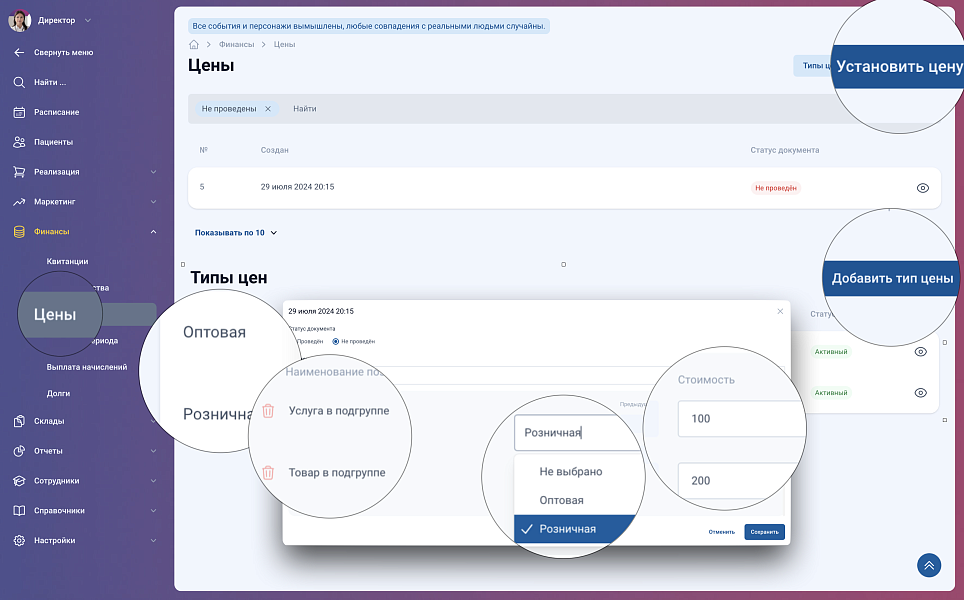Screen dimensions: 964x600
Task: Delete the Услуга в подгруппе row
Action: coord(268,411)
